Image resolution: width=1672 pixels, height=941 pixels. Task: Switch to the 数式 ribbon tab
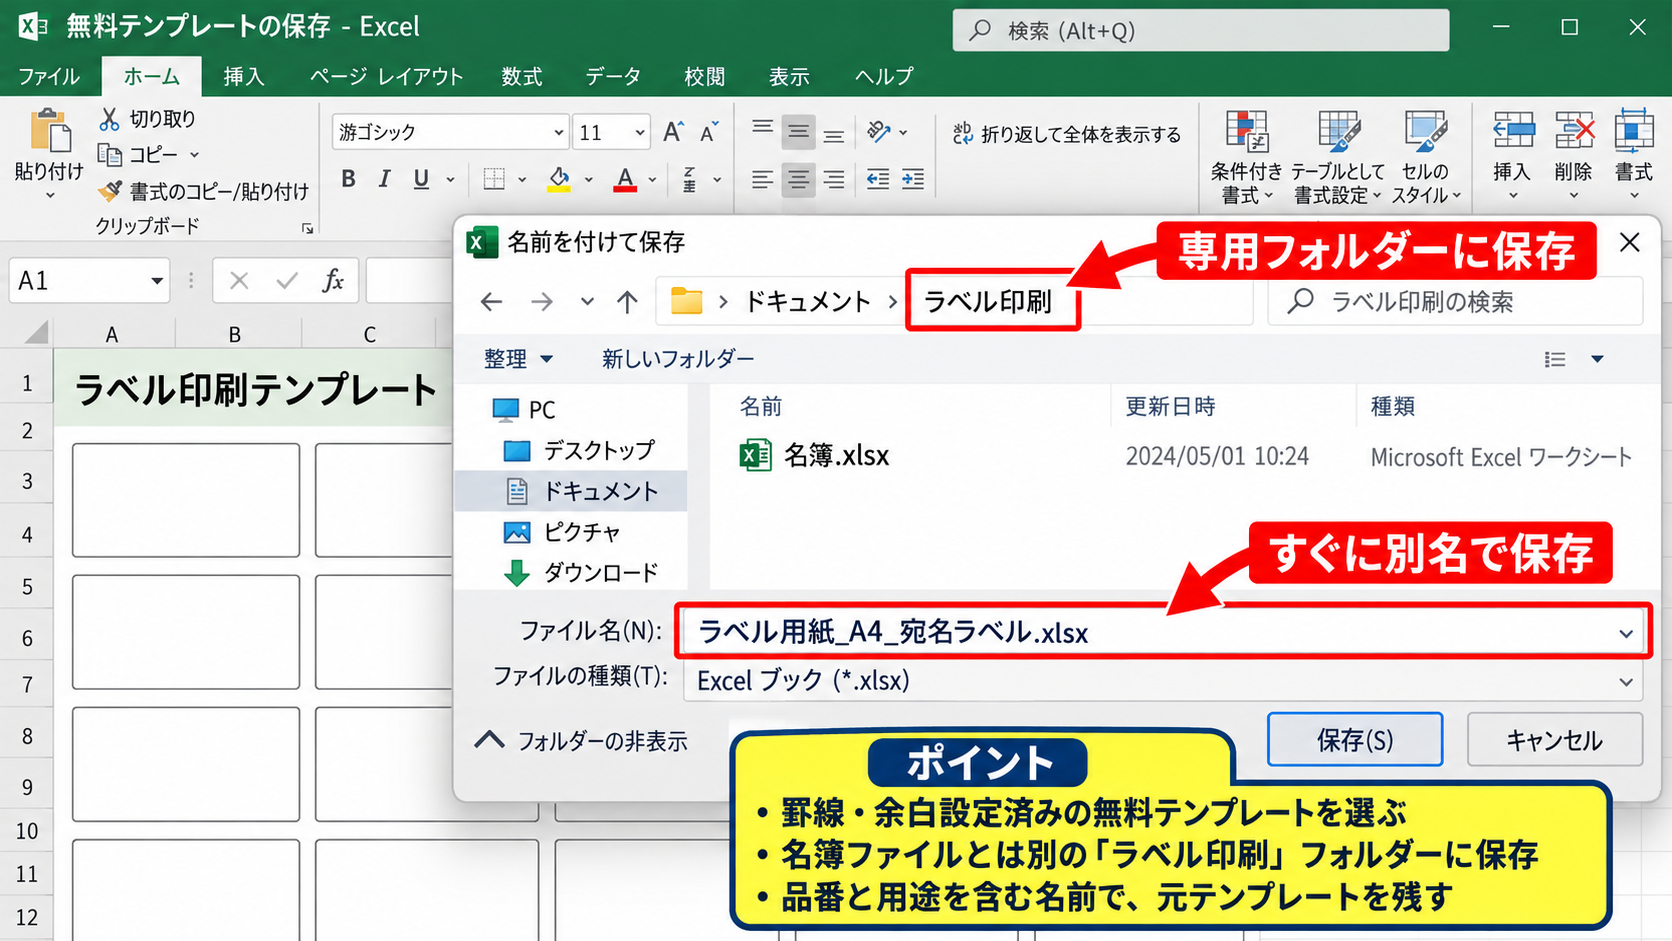tap(521, 76)
